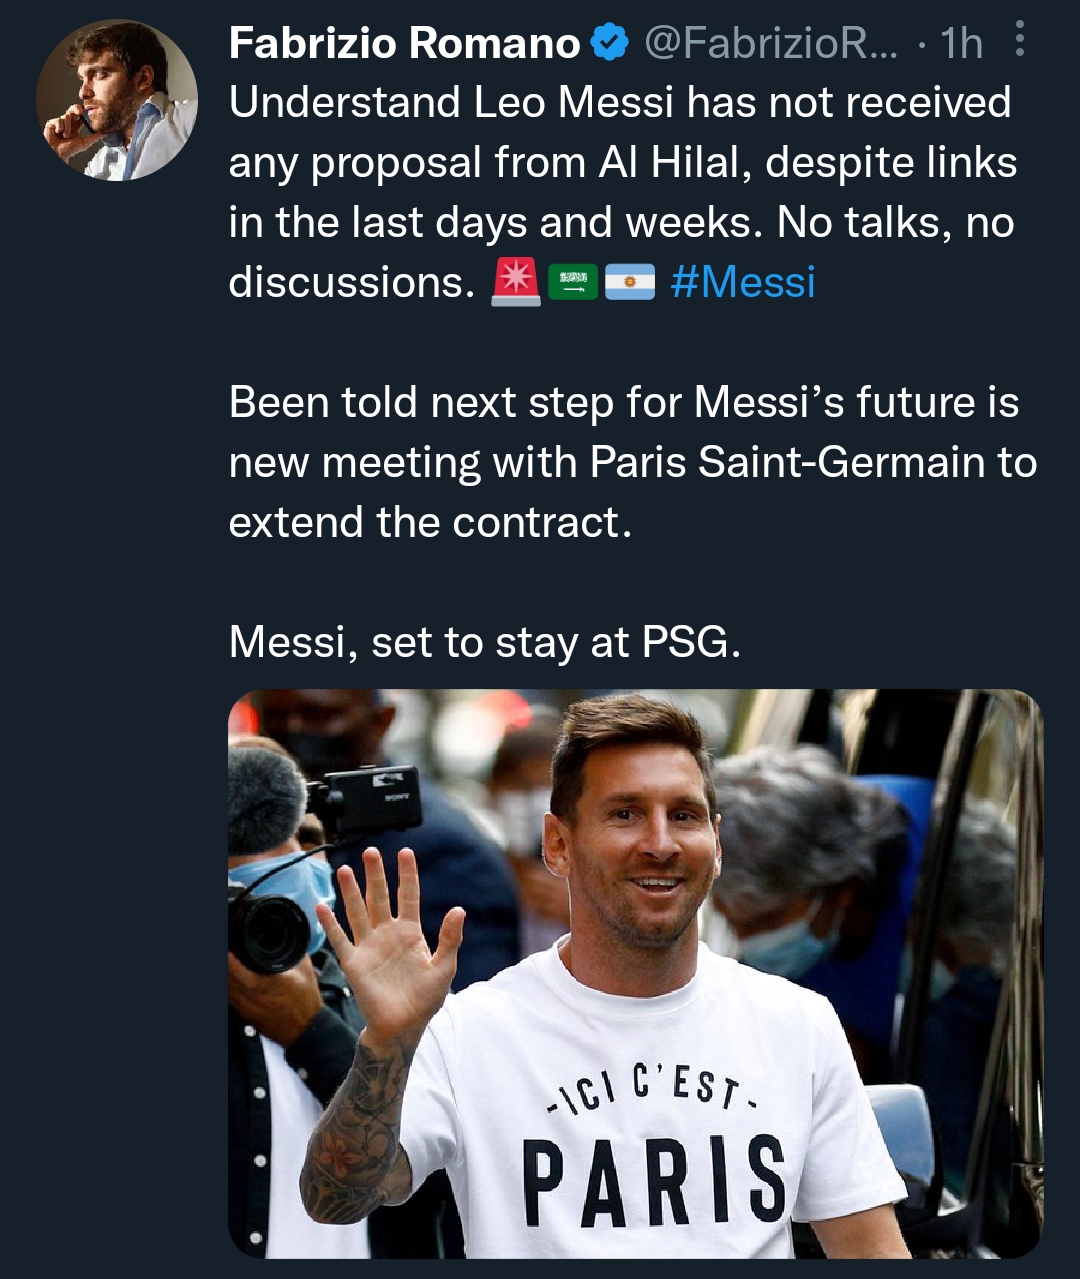
Task: Click the red siren emoji
Action: pos(516,282)
